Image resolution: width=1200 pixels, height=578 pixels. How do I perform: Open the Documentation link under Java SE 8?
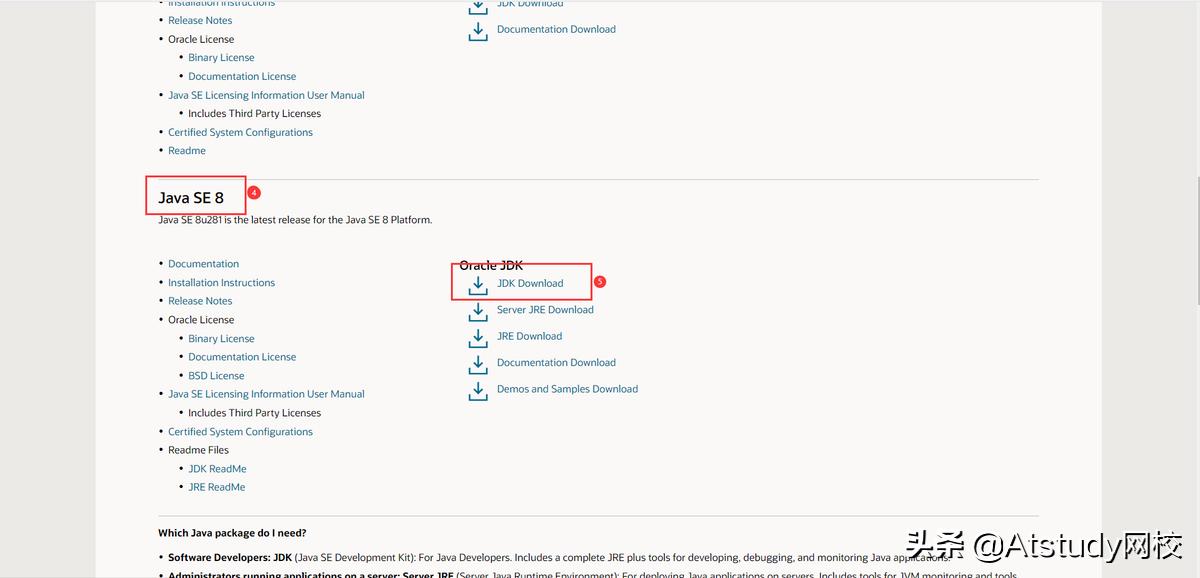tap(203, 264)
